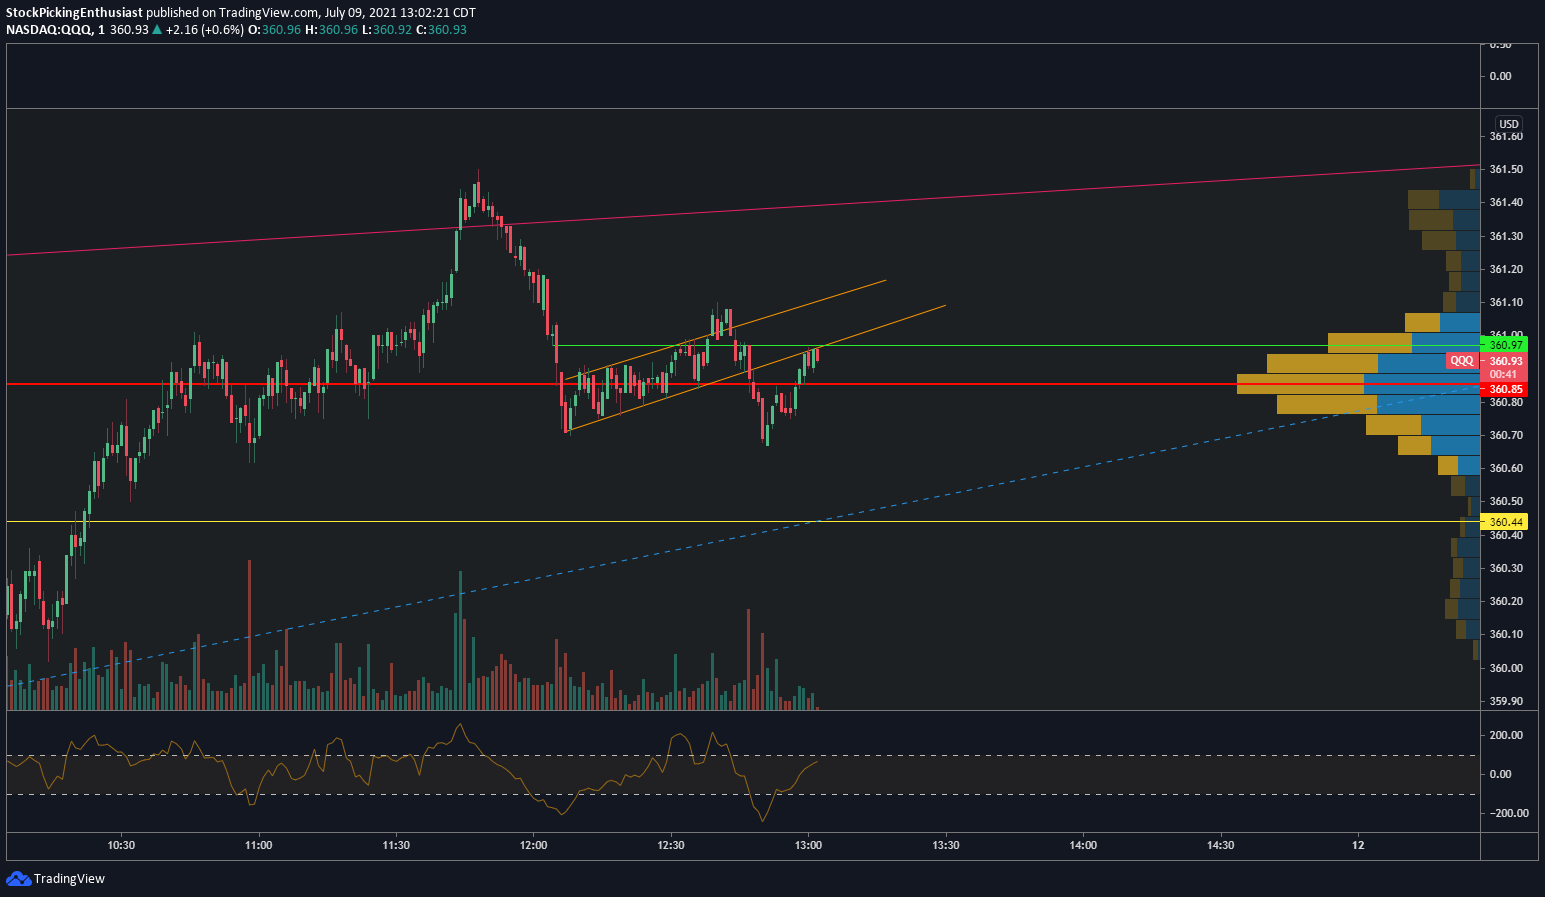Click the 00:41 bar countdown label
This screenshot has width=1545, height=897.
tap(1504, 374)
